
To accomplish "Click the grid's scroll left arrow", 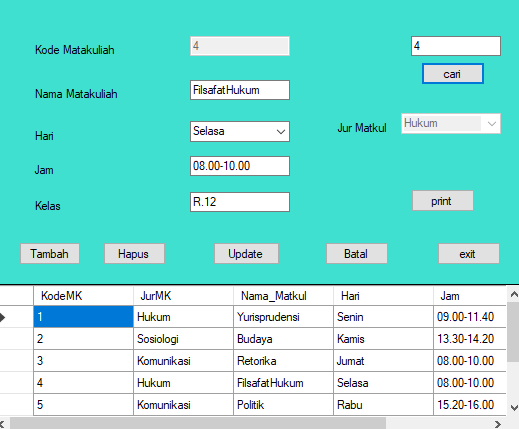I will [x=3, y=424].
